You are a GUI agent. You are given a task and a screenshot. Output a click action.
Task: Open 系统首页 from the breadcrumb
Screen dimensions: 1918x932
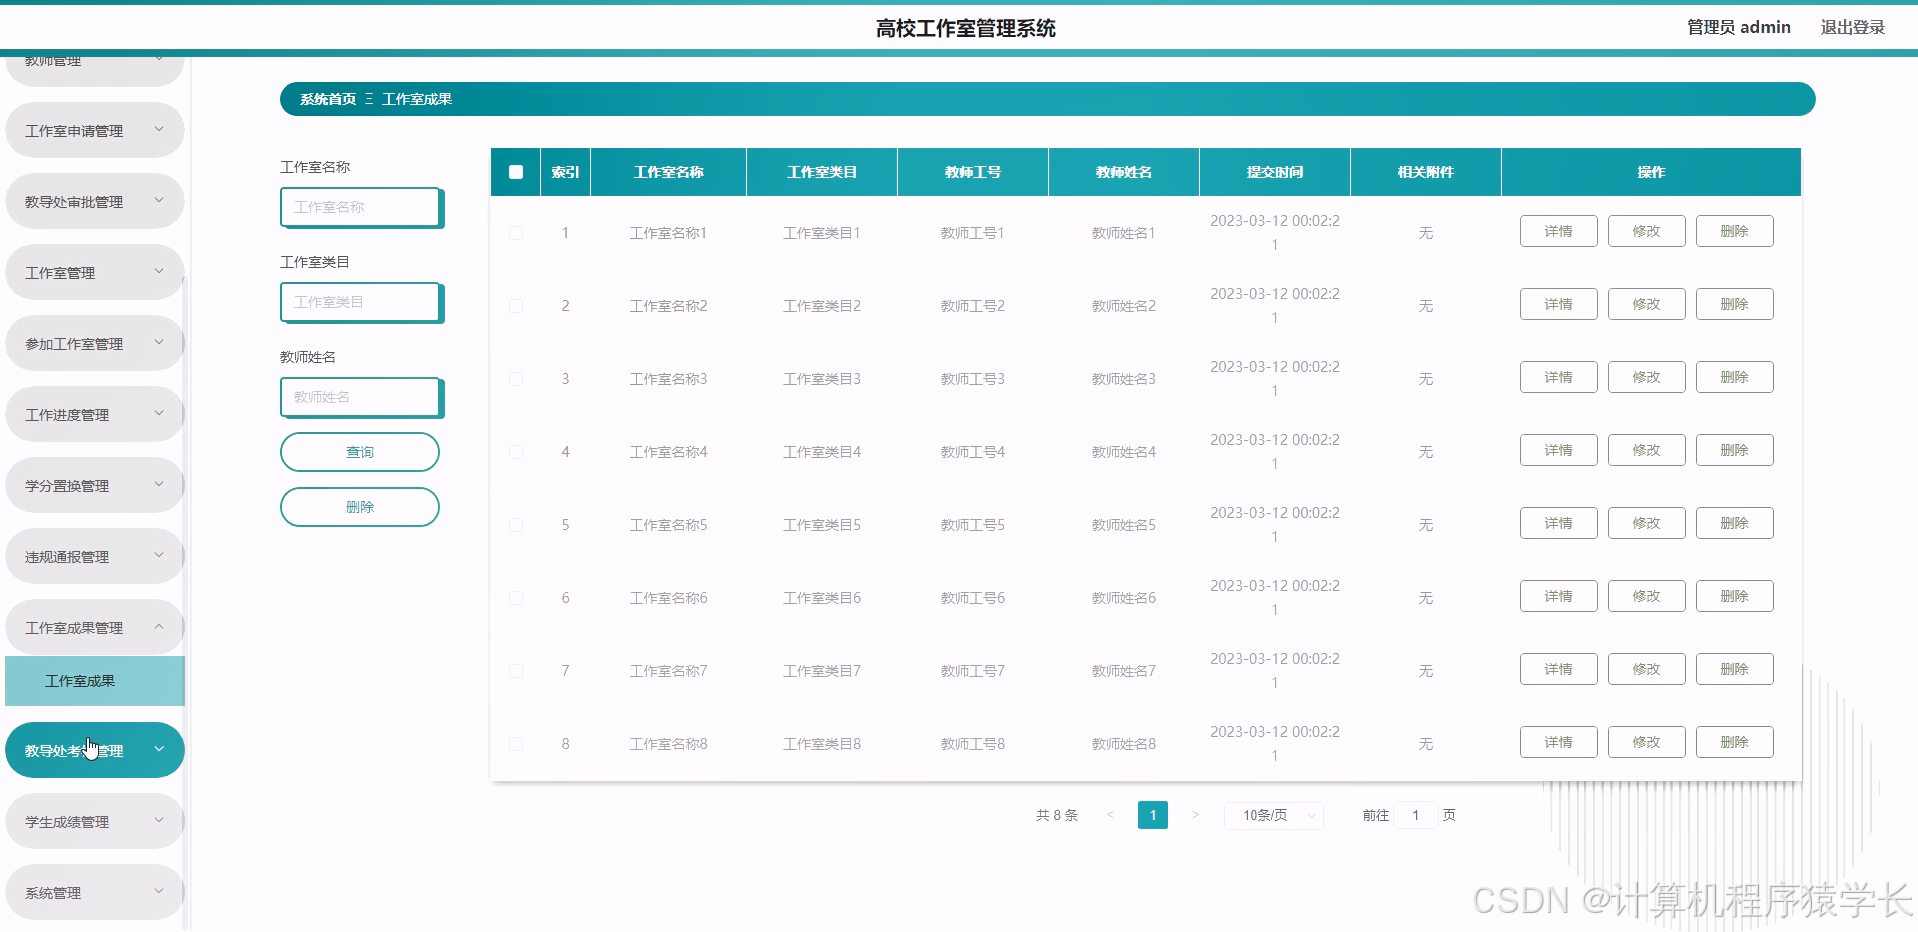(326, 99)
